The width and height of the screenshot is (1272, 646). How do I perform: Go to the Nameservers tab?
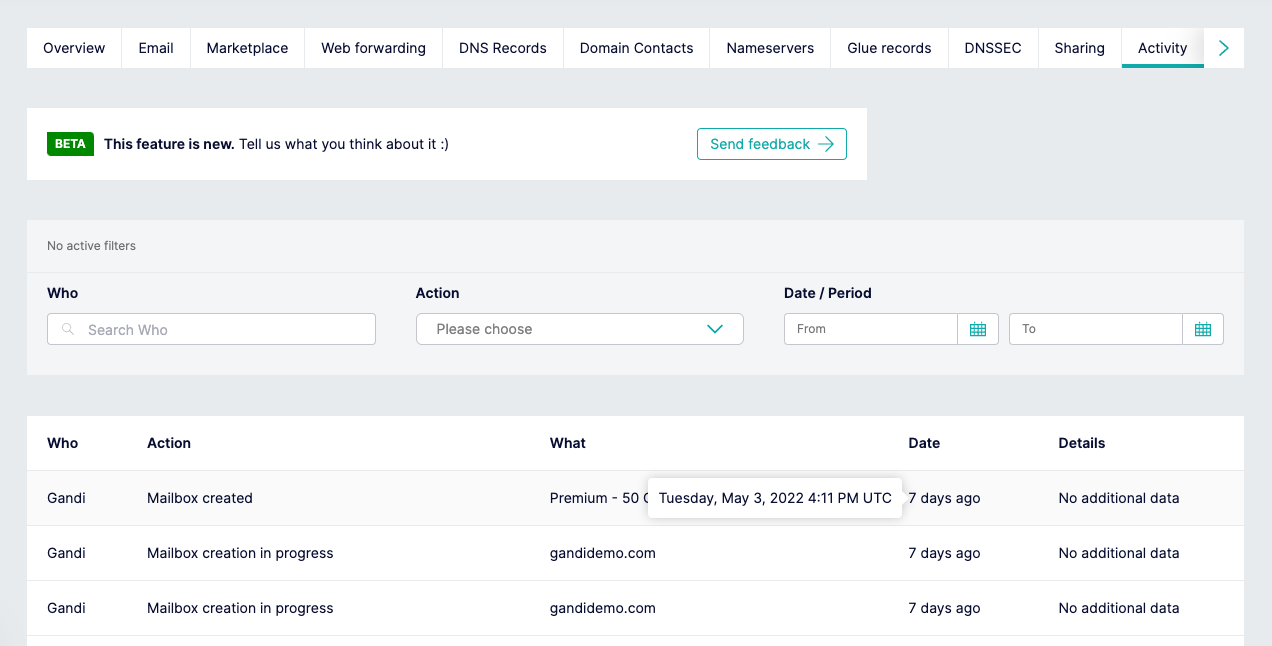pyautogui.click(x=770, y=48)
